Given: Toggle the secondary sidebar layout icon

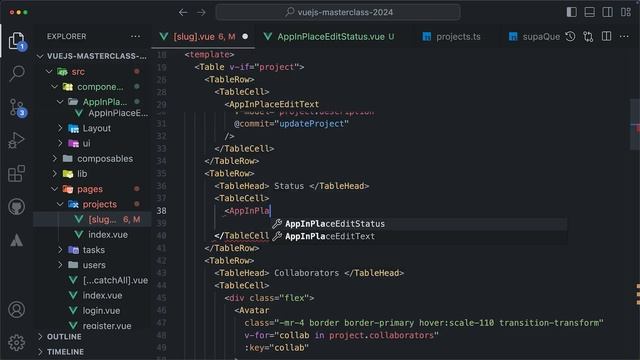Looking at the screenshot, I should [607, 12].
